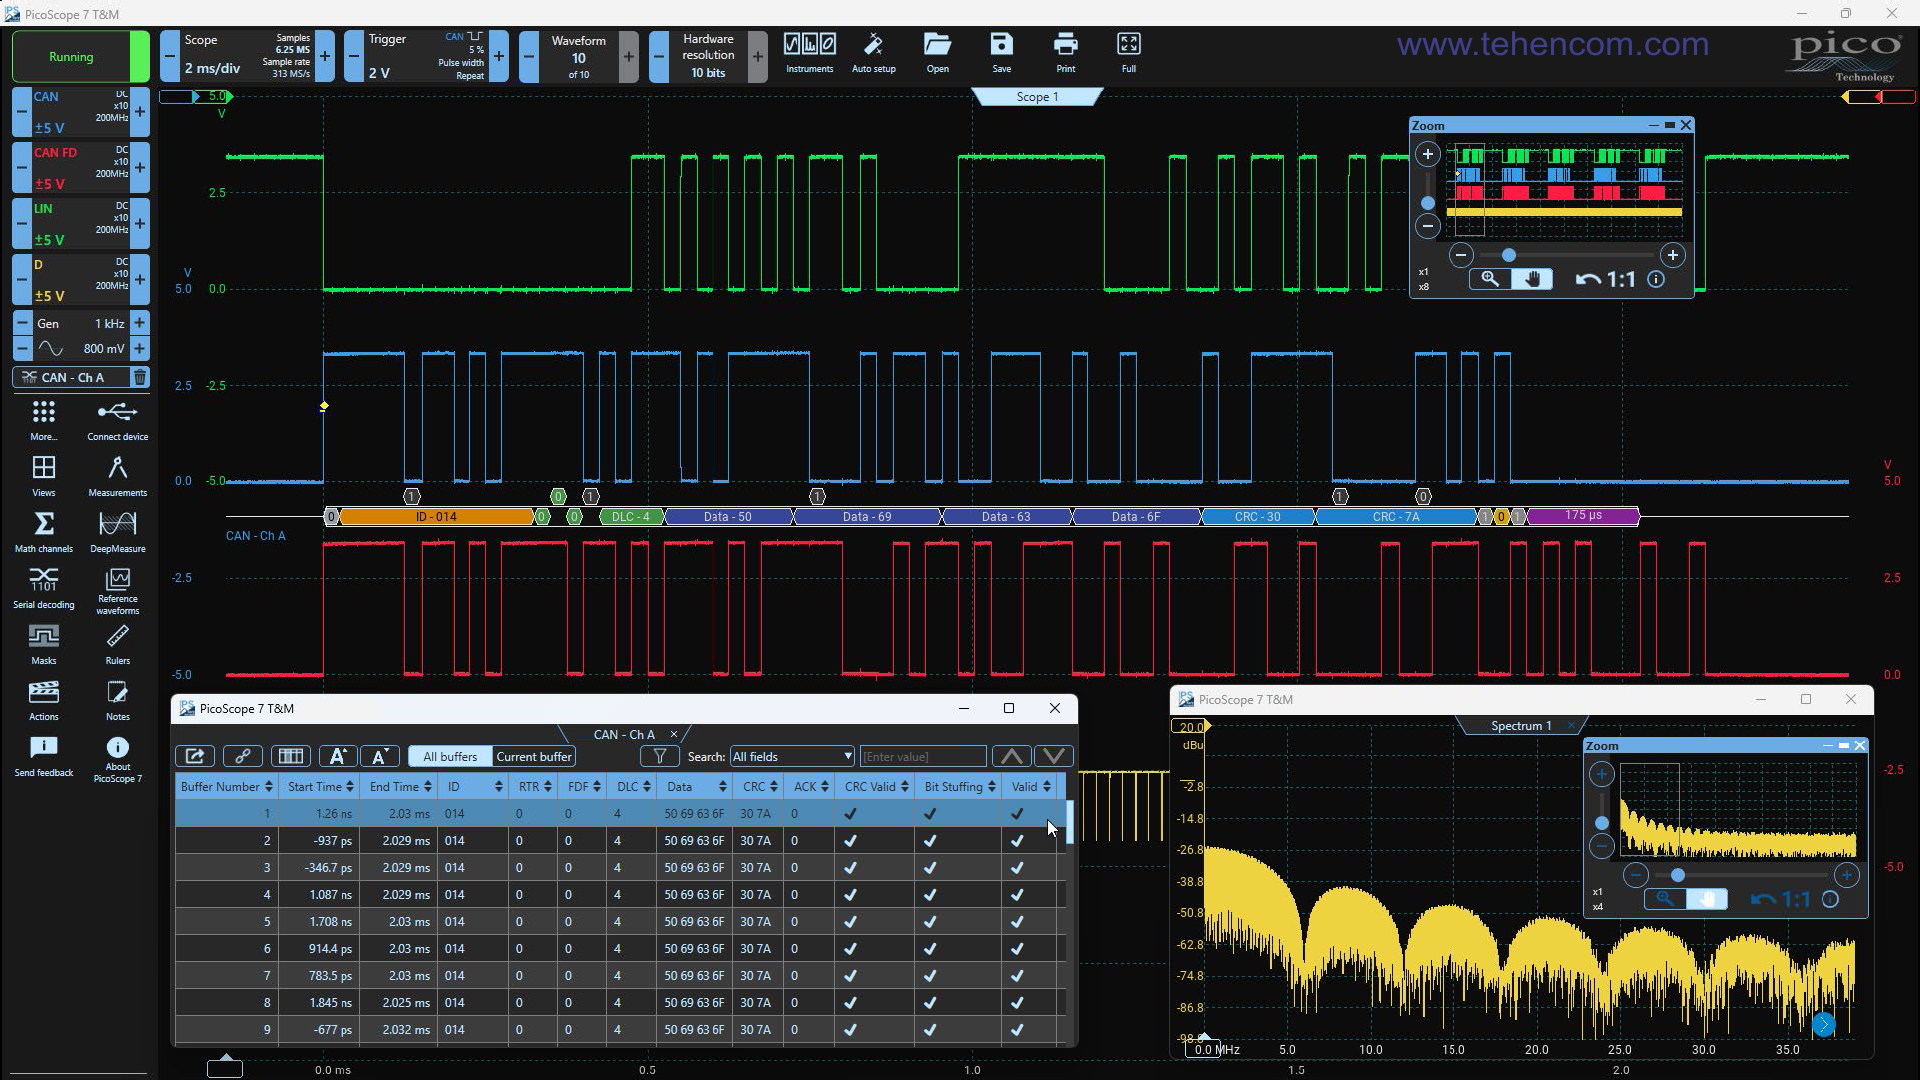Open the Masks tool
Image resolution: width=1920 pixels, height=1080 pixels.
click(43, 644)
